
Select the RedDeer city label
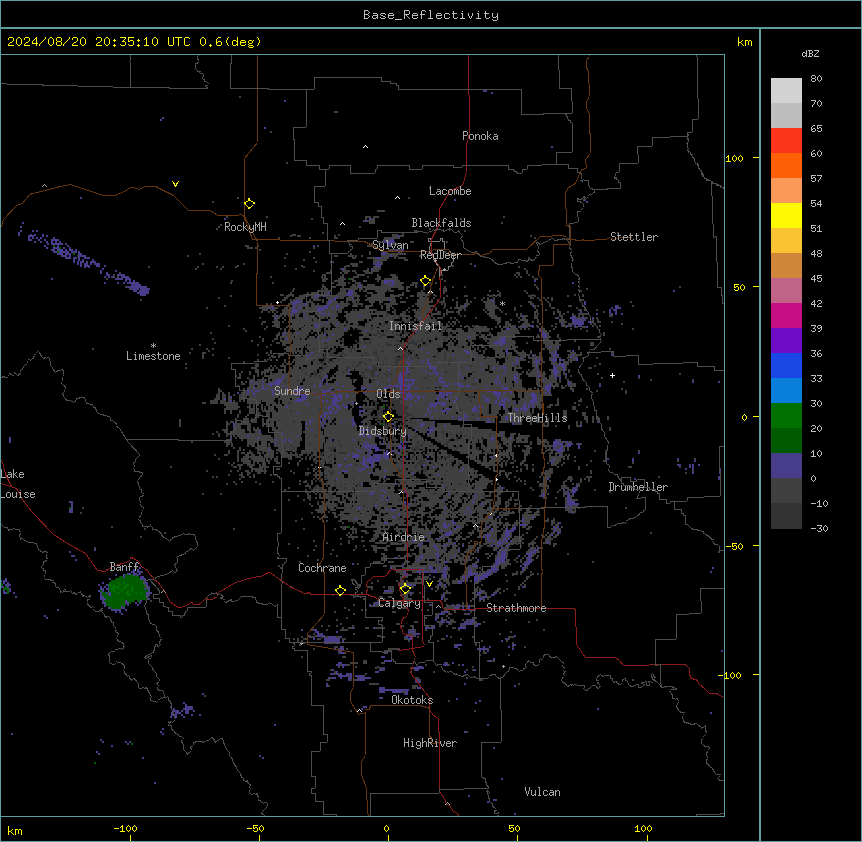pos(440,255)
